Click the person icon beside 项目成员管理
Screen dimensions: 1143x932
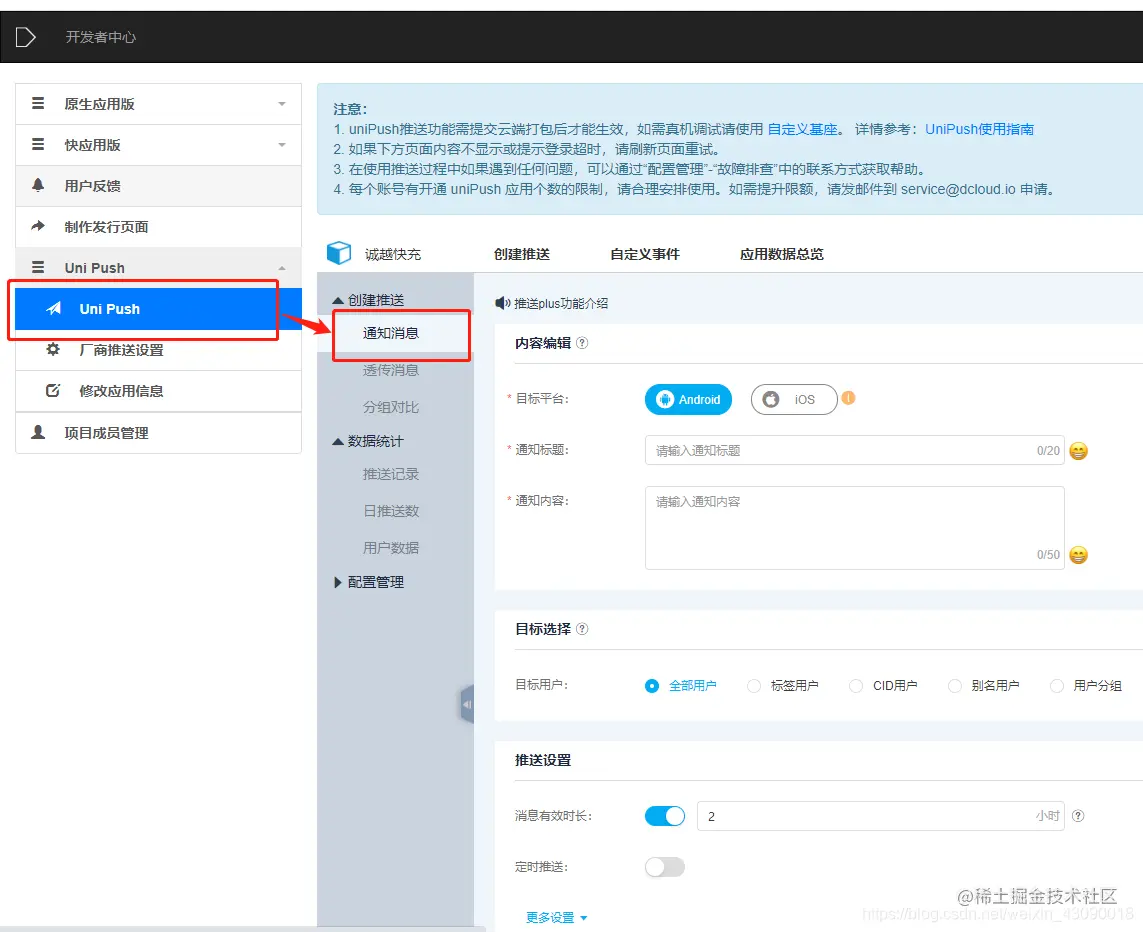(x=38, y=432)
